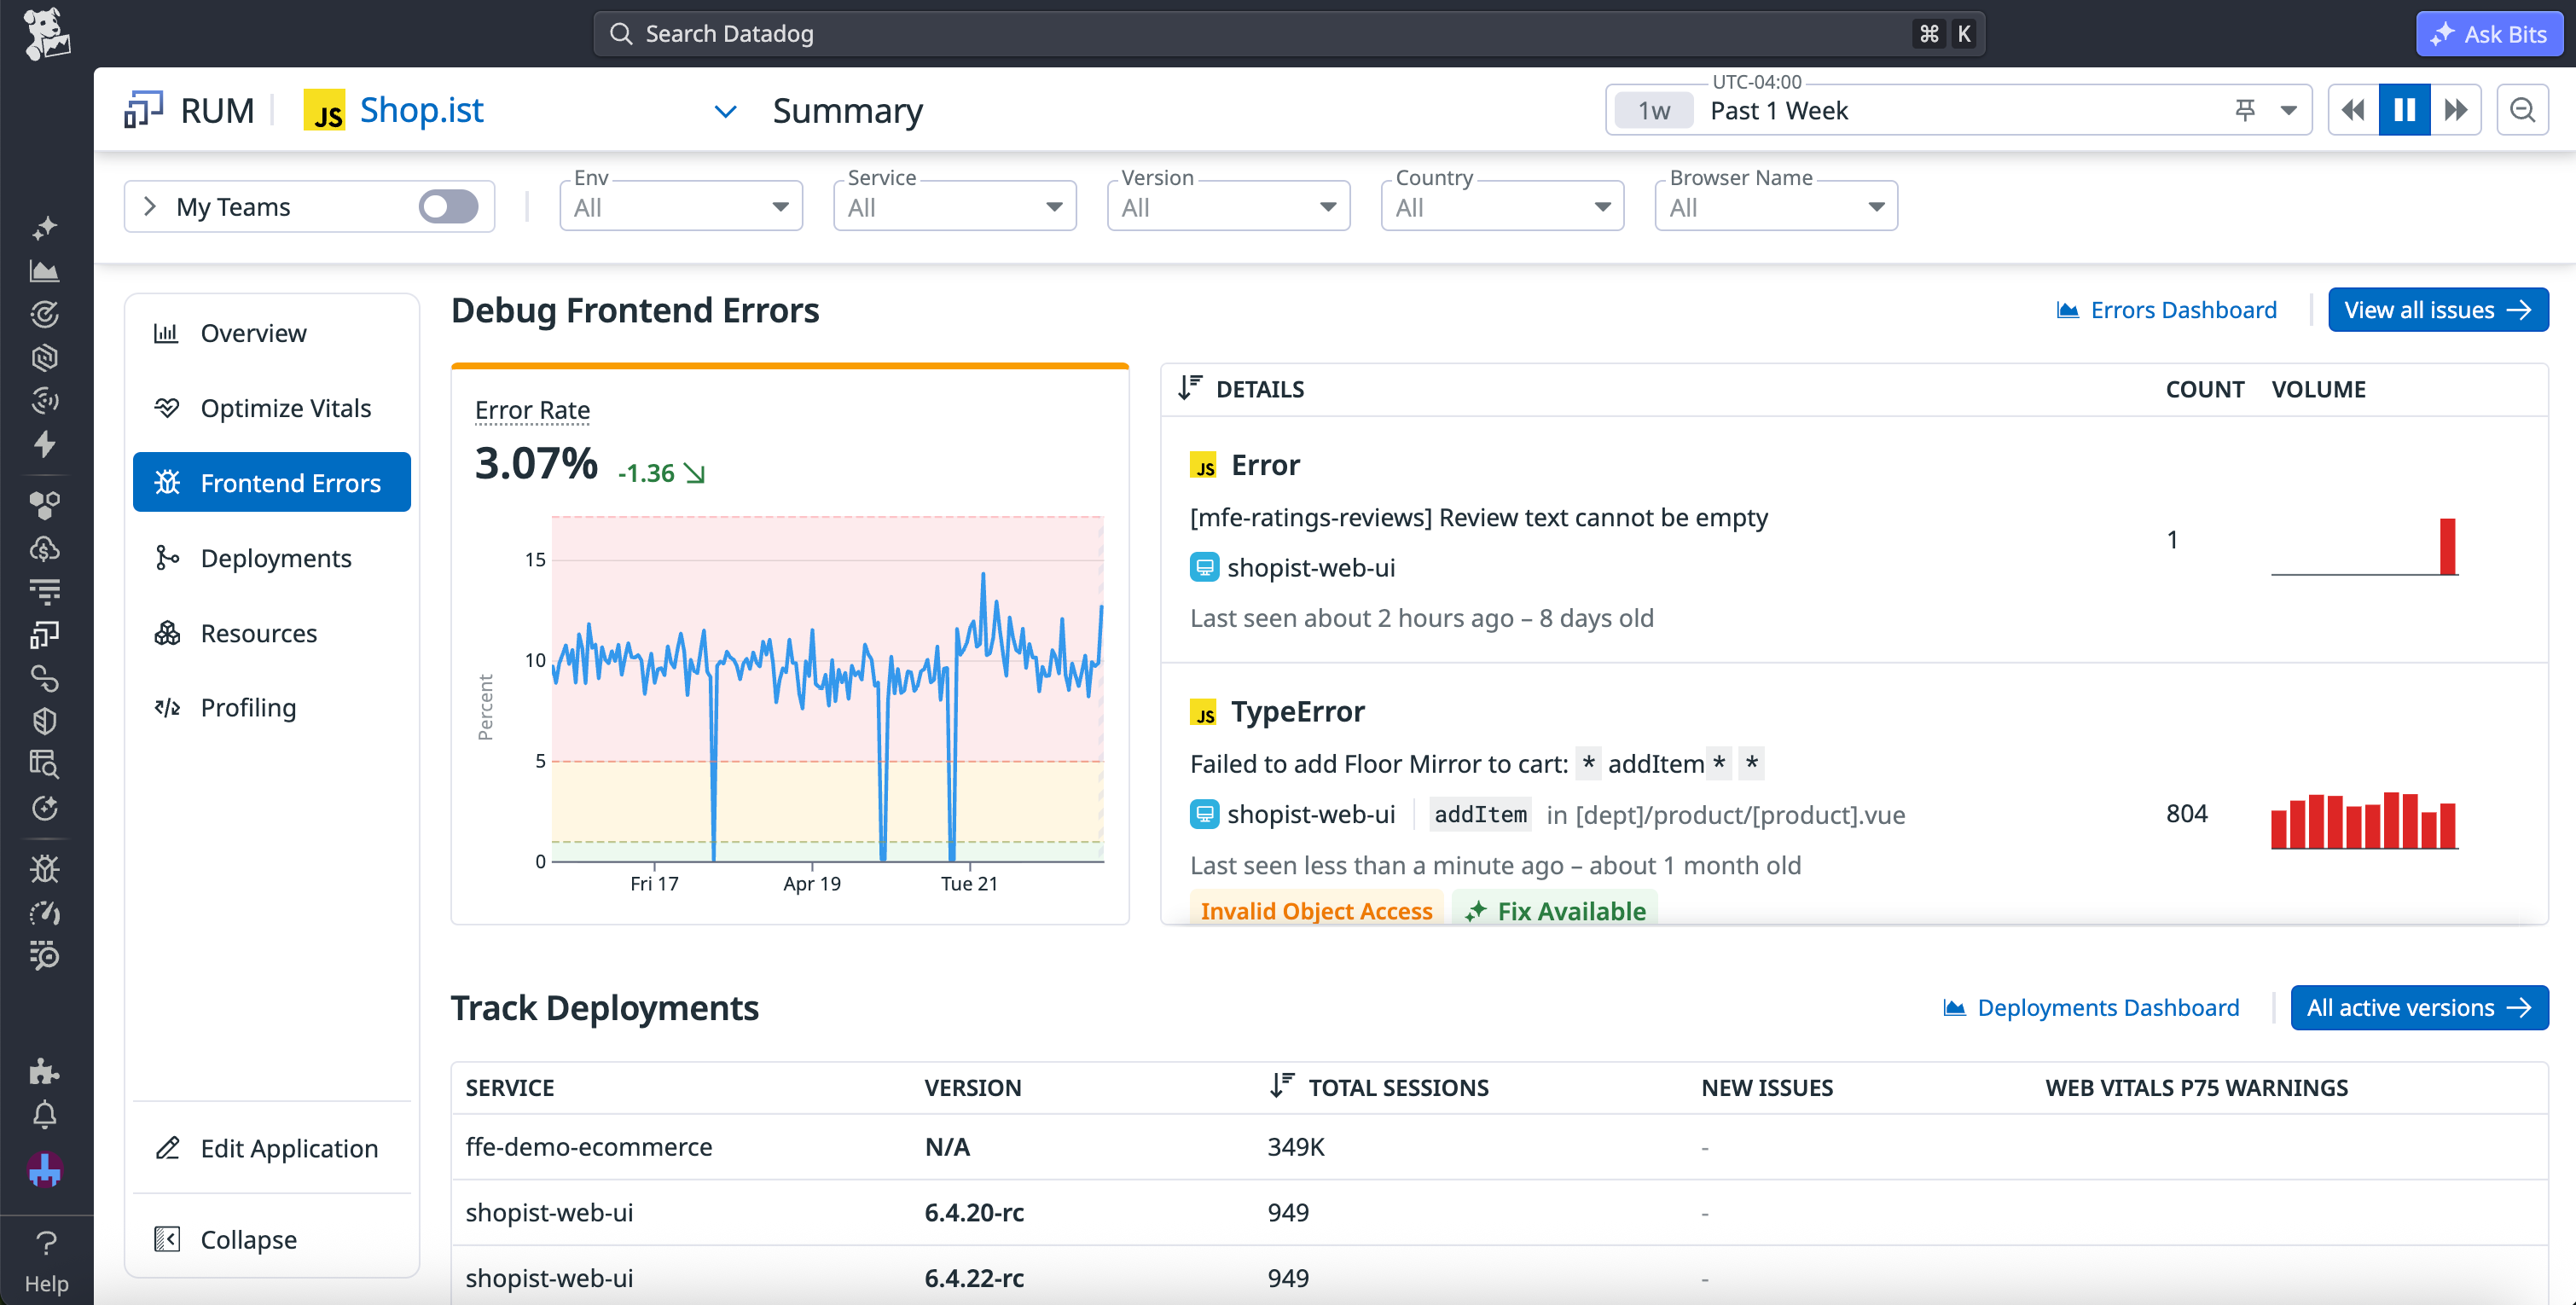Open the Shop.ist application chevron dropdown
Image resolution: width=2576 pixels, height=1305 pixels.
pyautogui.click(x=726, y=111)
